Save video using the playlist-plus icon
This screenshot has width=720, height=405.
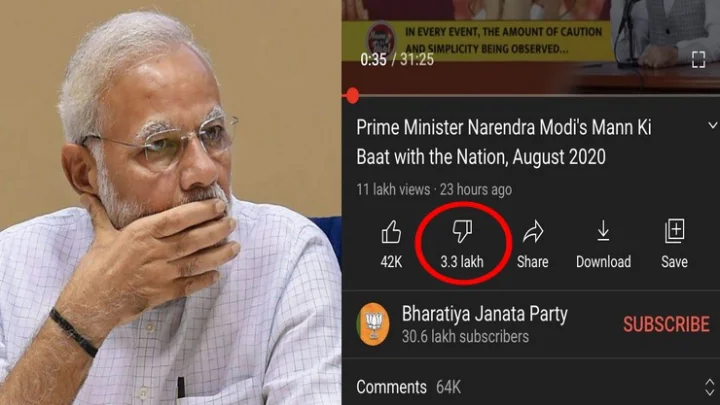pyautogui.click(x=675, y=231)
